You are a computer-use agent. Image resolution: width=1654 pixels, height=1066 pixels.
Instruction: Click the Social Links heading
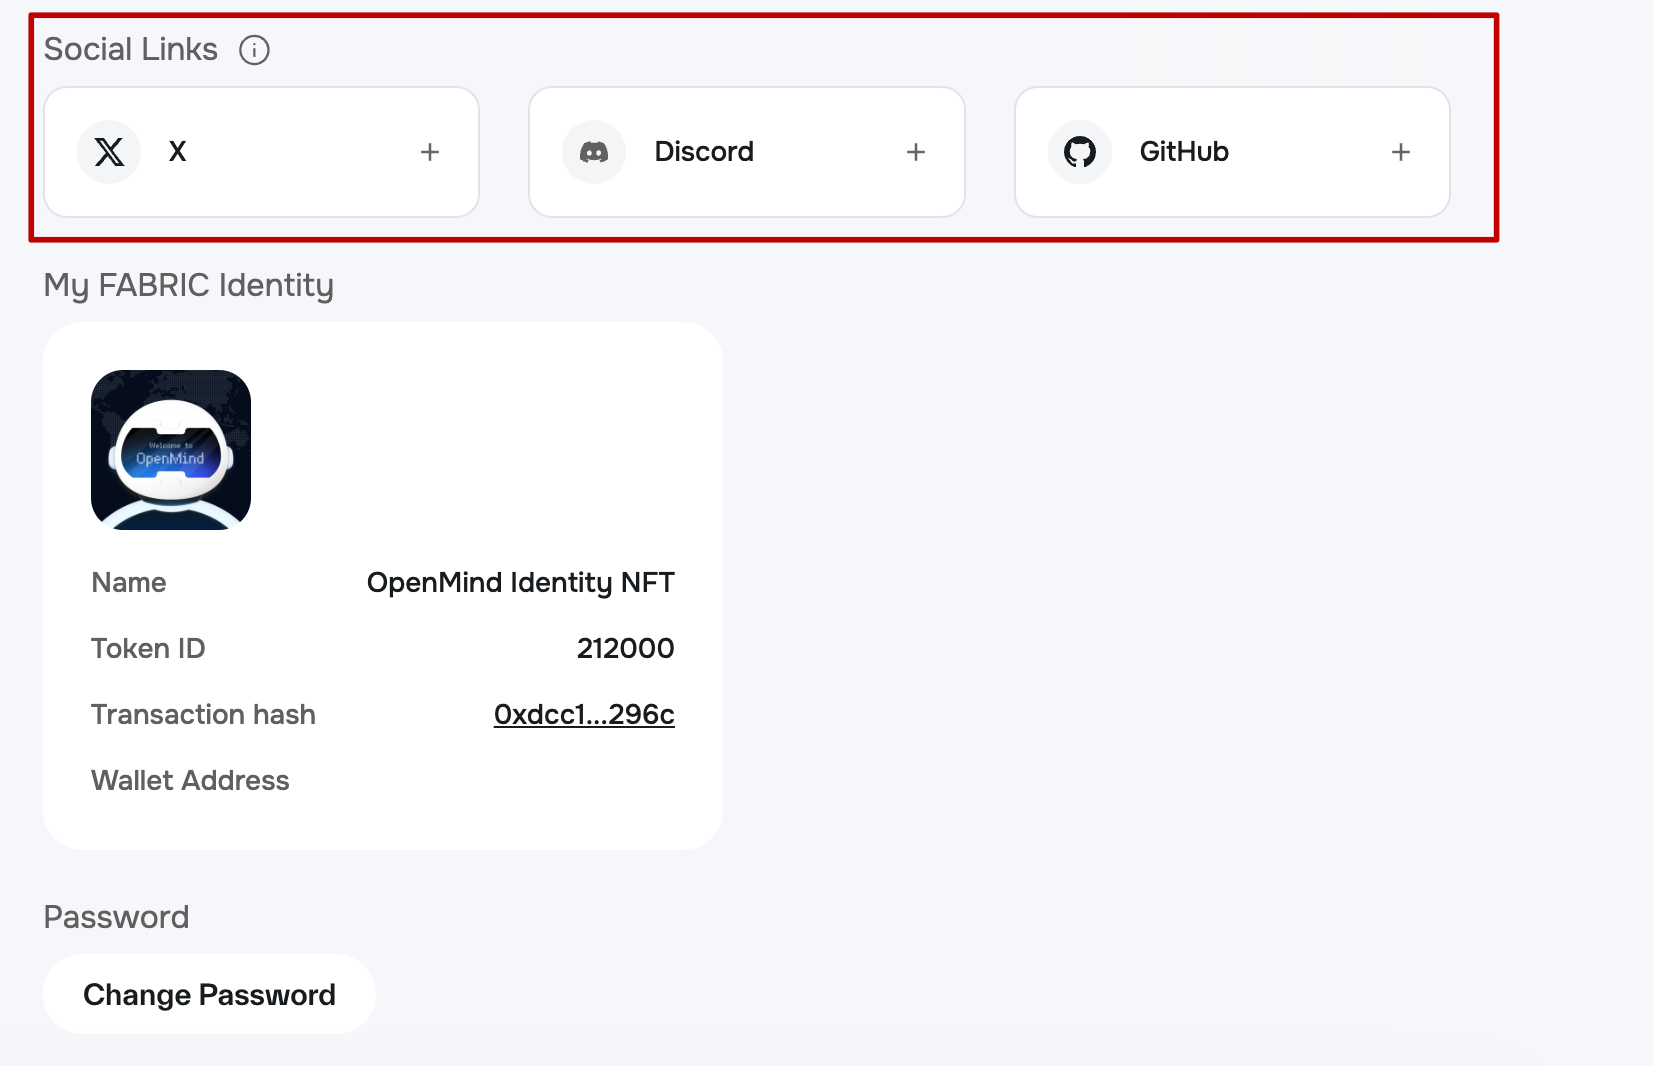130,48
